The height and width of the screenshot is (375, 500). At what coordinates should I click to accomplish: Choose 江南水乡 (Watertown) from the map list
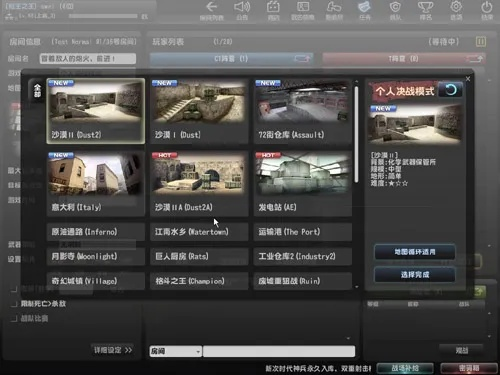point(199,232)
